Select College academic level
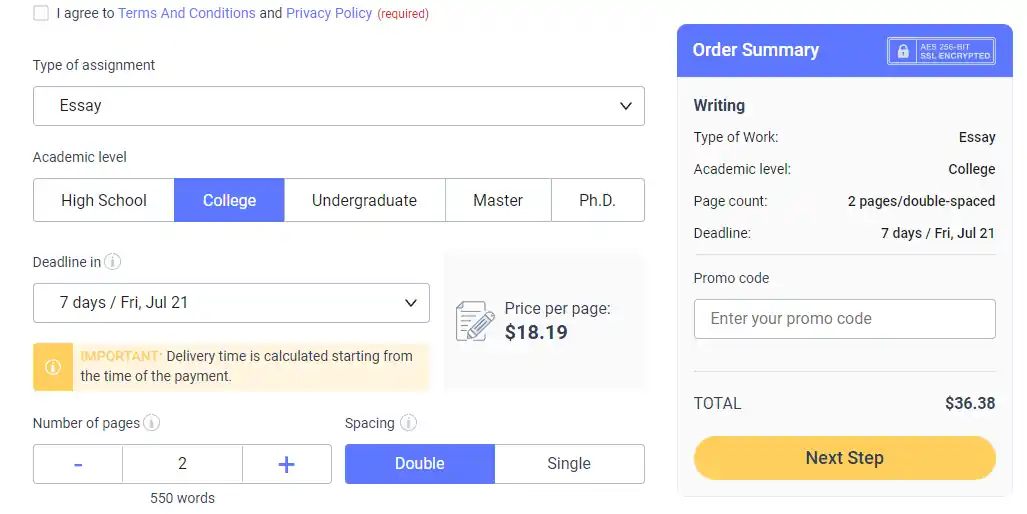1027x514 pixels. (x=229, y=200)
